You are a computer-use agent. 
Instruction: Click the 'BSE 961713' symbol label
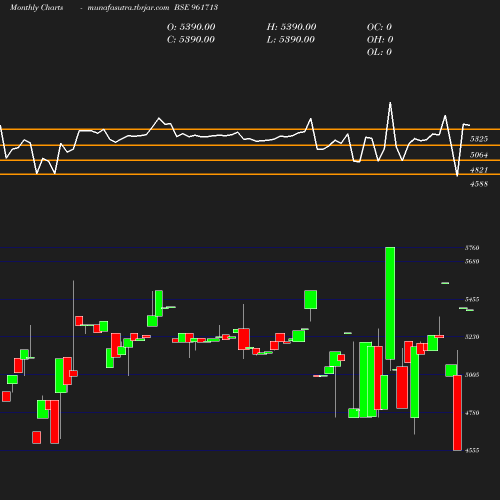coord(196,7)
